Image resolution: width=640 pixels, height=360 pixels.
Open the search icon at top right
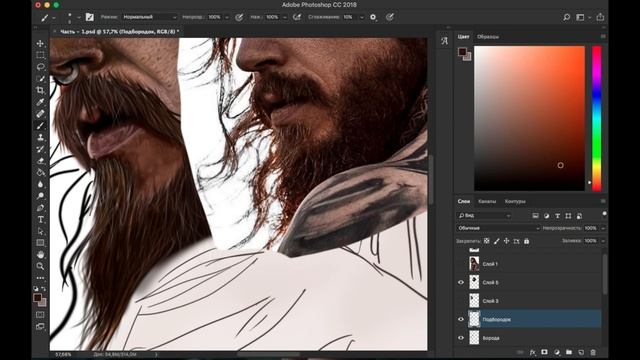pyautogui.click(x=567, y=17)
